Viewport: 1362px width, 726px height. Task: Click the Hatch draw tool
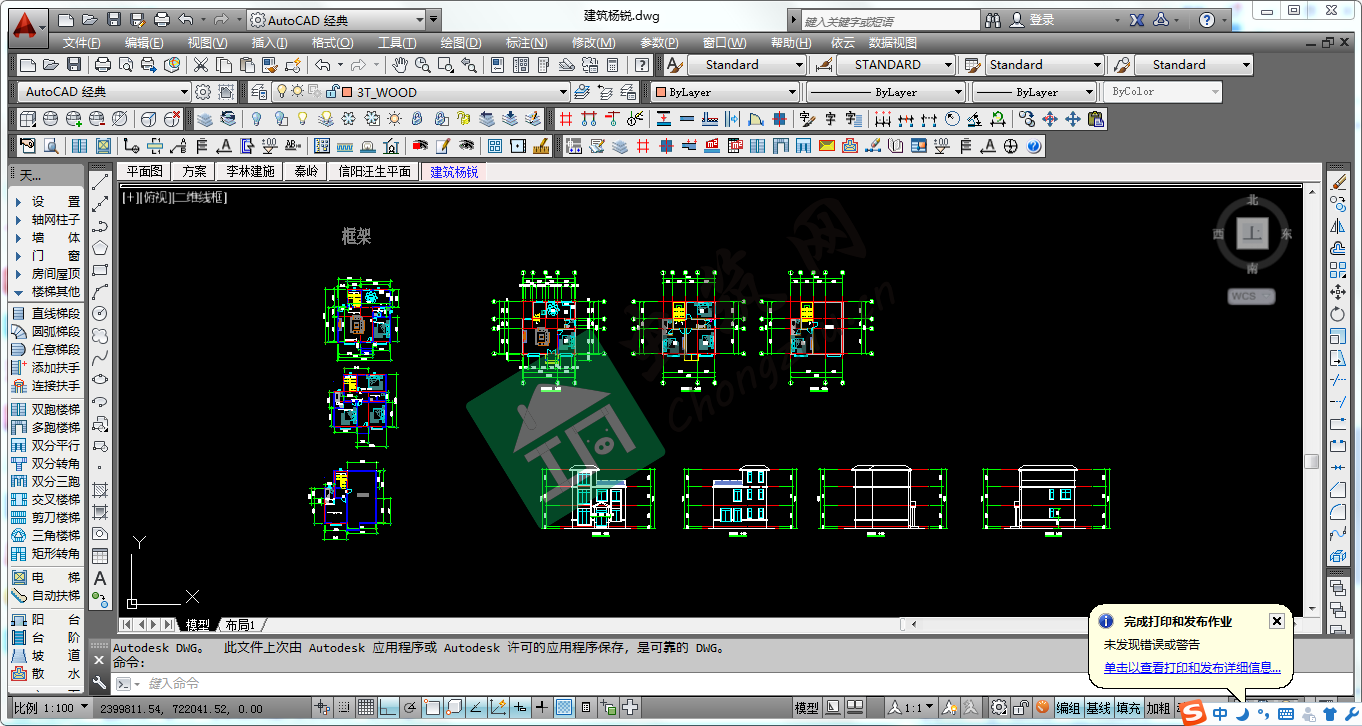coord(100,490)
